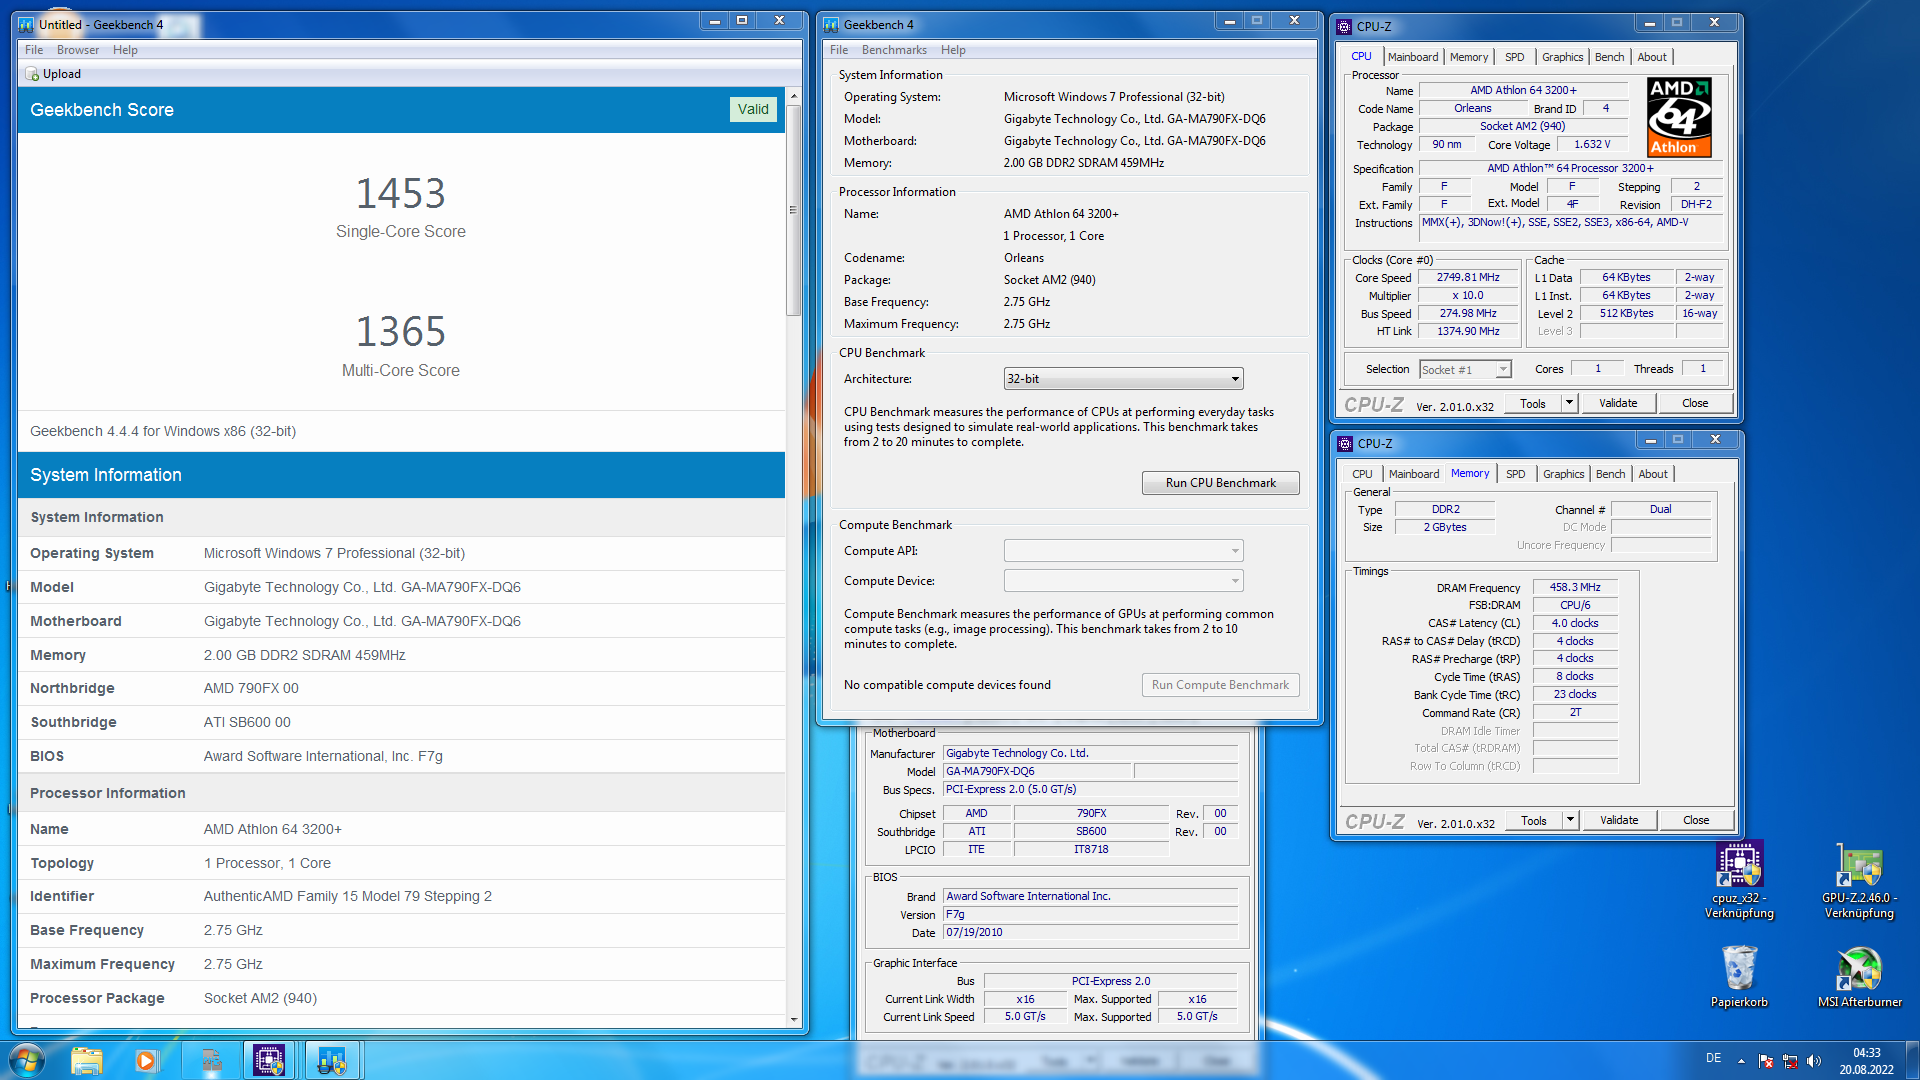Image resolution: width=1920 pixels, height=1080 pixels.
Task: Click the 1453 Single-Core Score value
Action: tap(400, 193)
